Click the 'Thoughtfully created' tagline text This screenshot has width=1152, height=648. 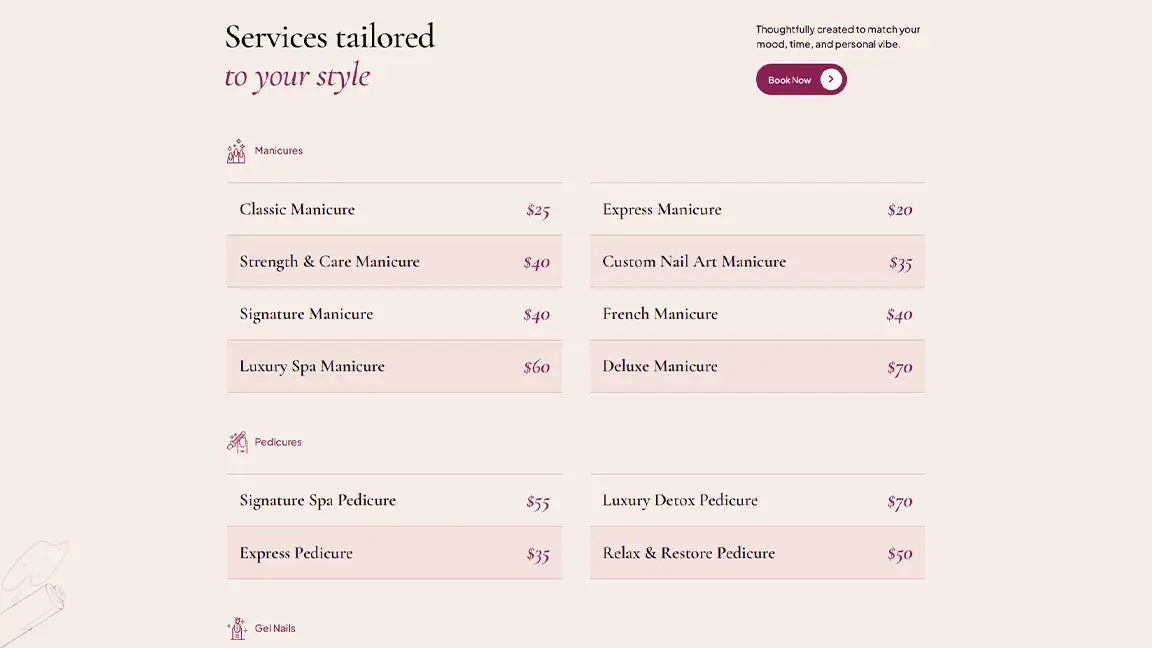(x=838, y=37)
